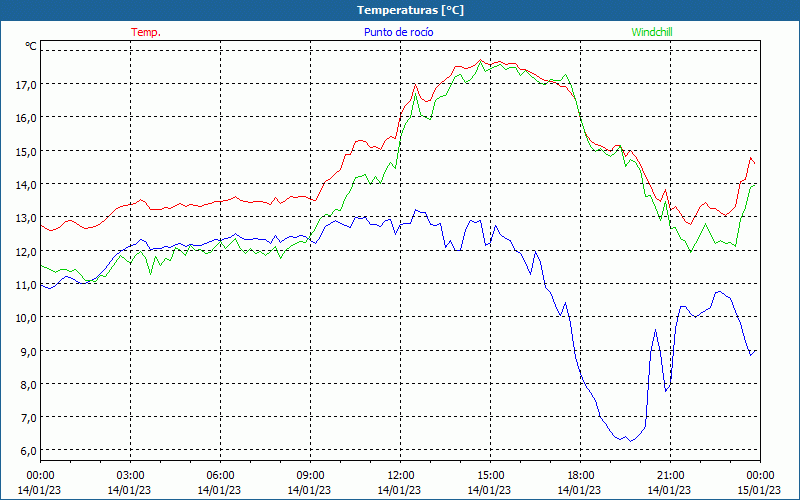800x500 pixels.
Task: Click the 15:00 time axis label
Action: click(490, 476)
